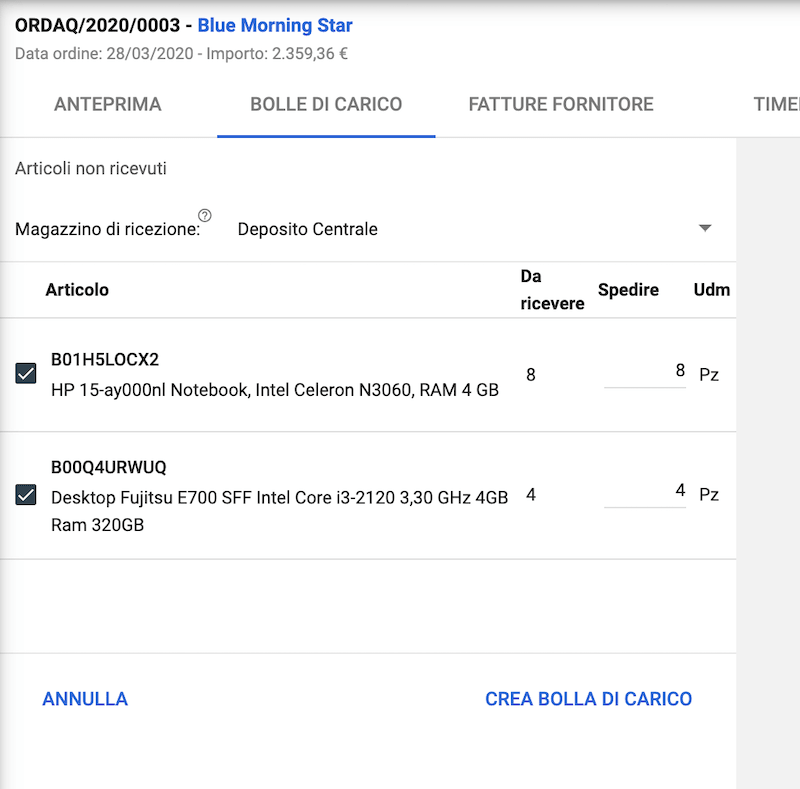Uncheck the B00Q4URWUQ article checkbox
800x789 pixels.
[26, 494]
